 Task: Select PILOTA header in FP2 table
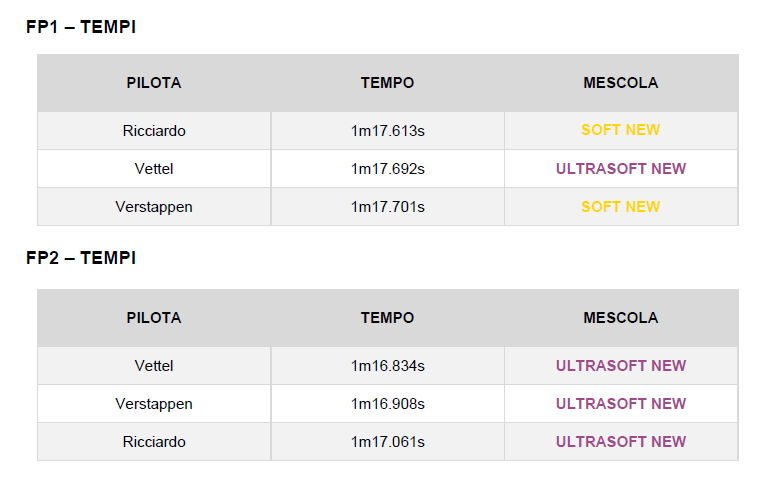click(154, 318)
